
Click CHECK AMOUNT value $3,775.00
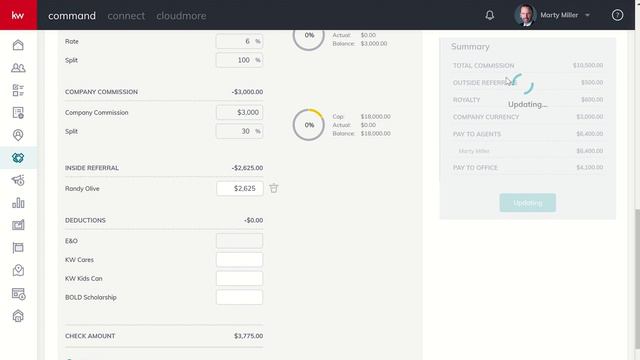tap(248, 336)
